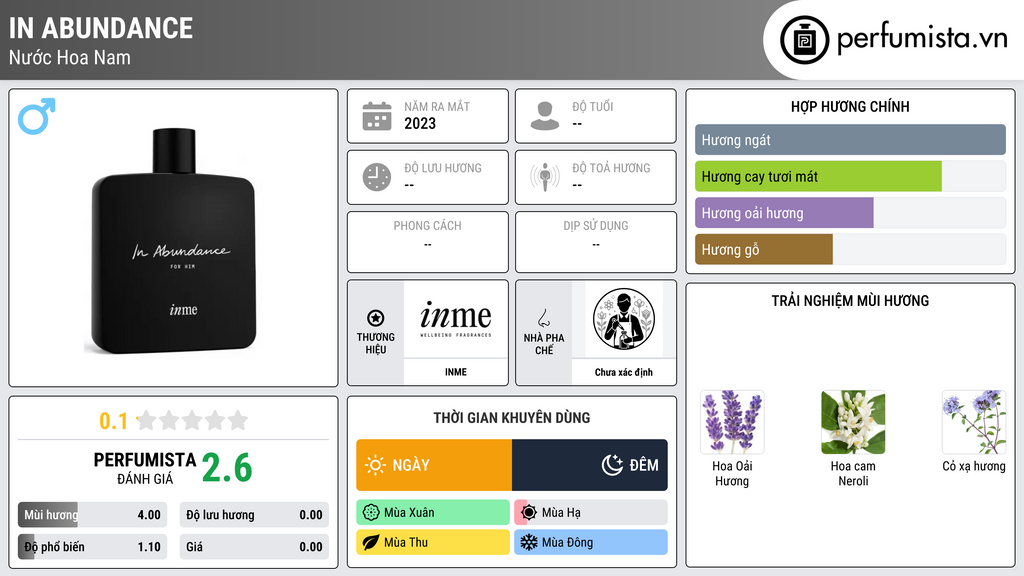This screenshot has height=576, width=1024.
Task: Click the THỜI GIAN KHUYÊN DÙNG heading
Action: coord(512,417)
